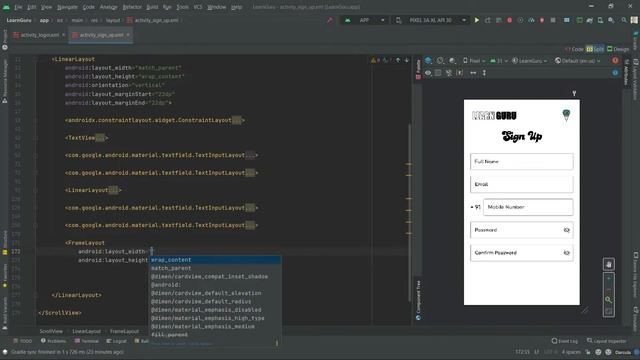This screenshot has height=360, width=640.
Task: Expand the folded TextView tag
Action: pos(100,138)
